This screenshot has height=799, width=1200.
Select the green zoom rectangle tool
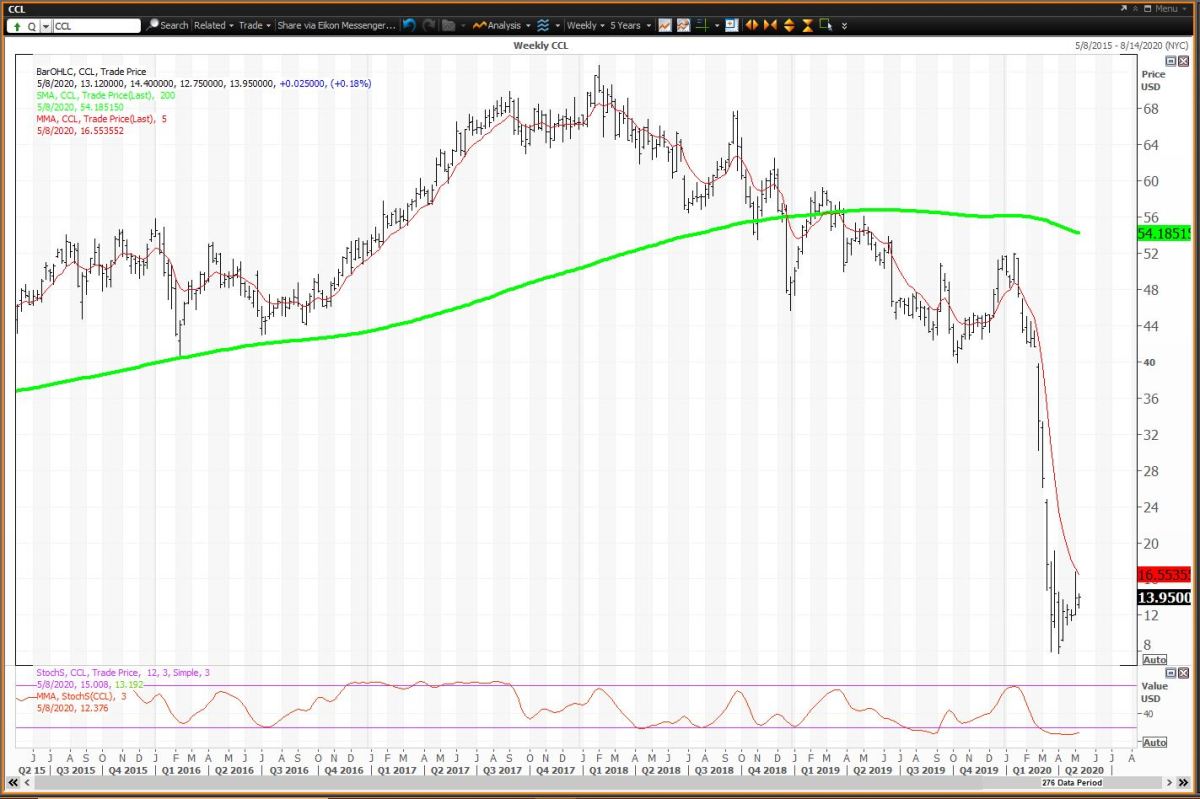click(826, 25)
